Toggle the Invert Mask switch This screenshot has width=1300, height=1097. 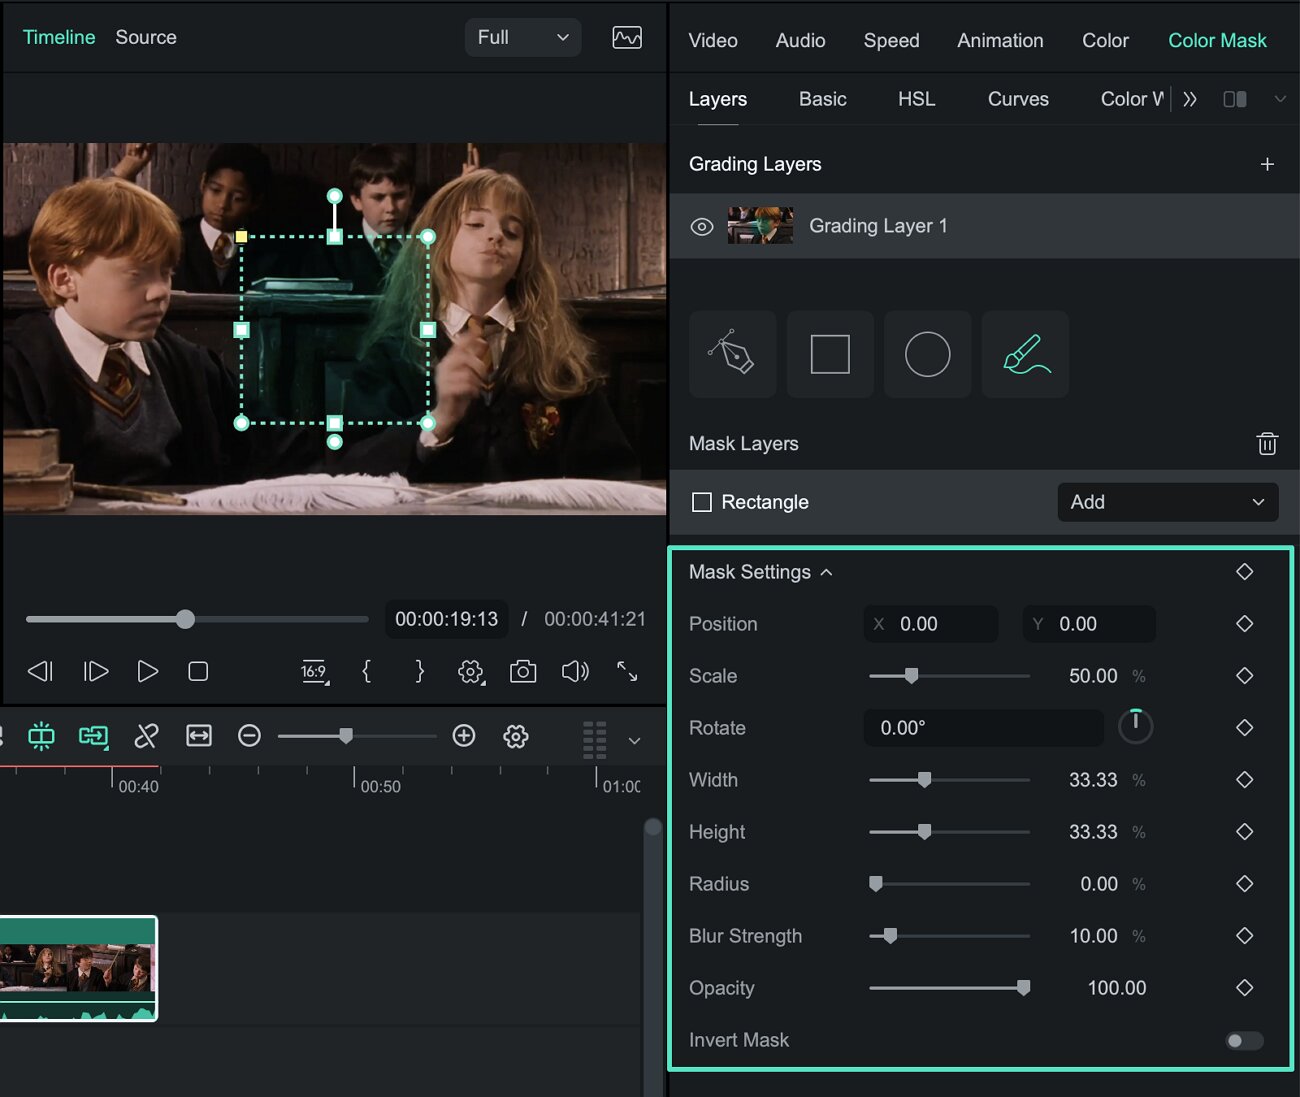(1244, 1041)
